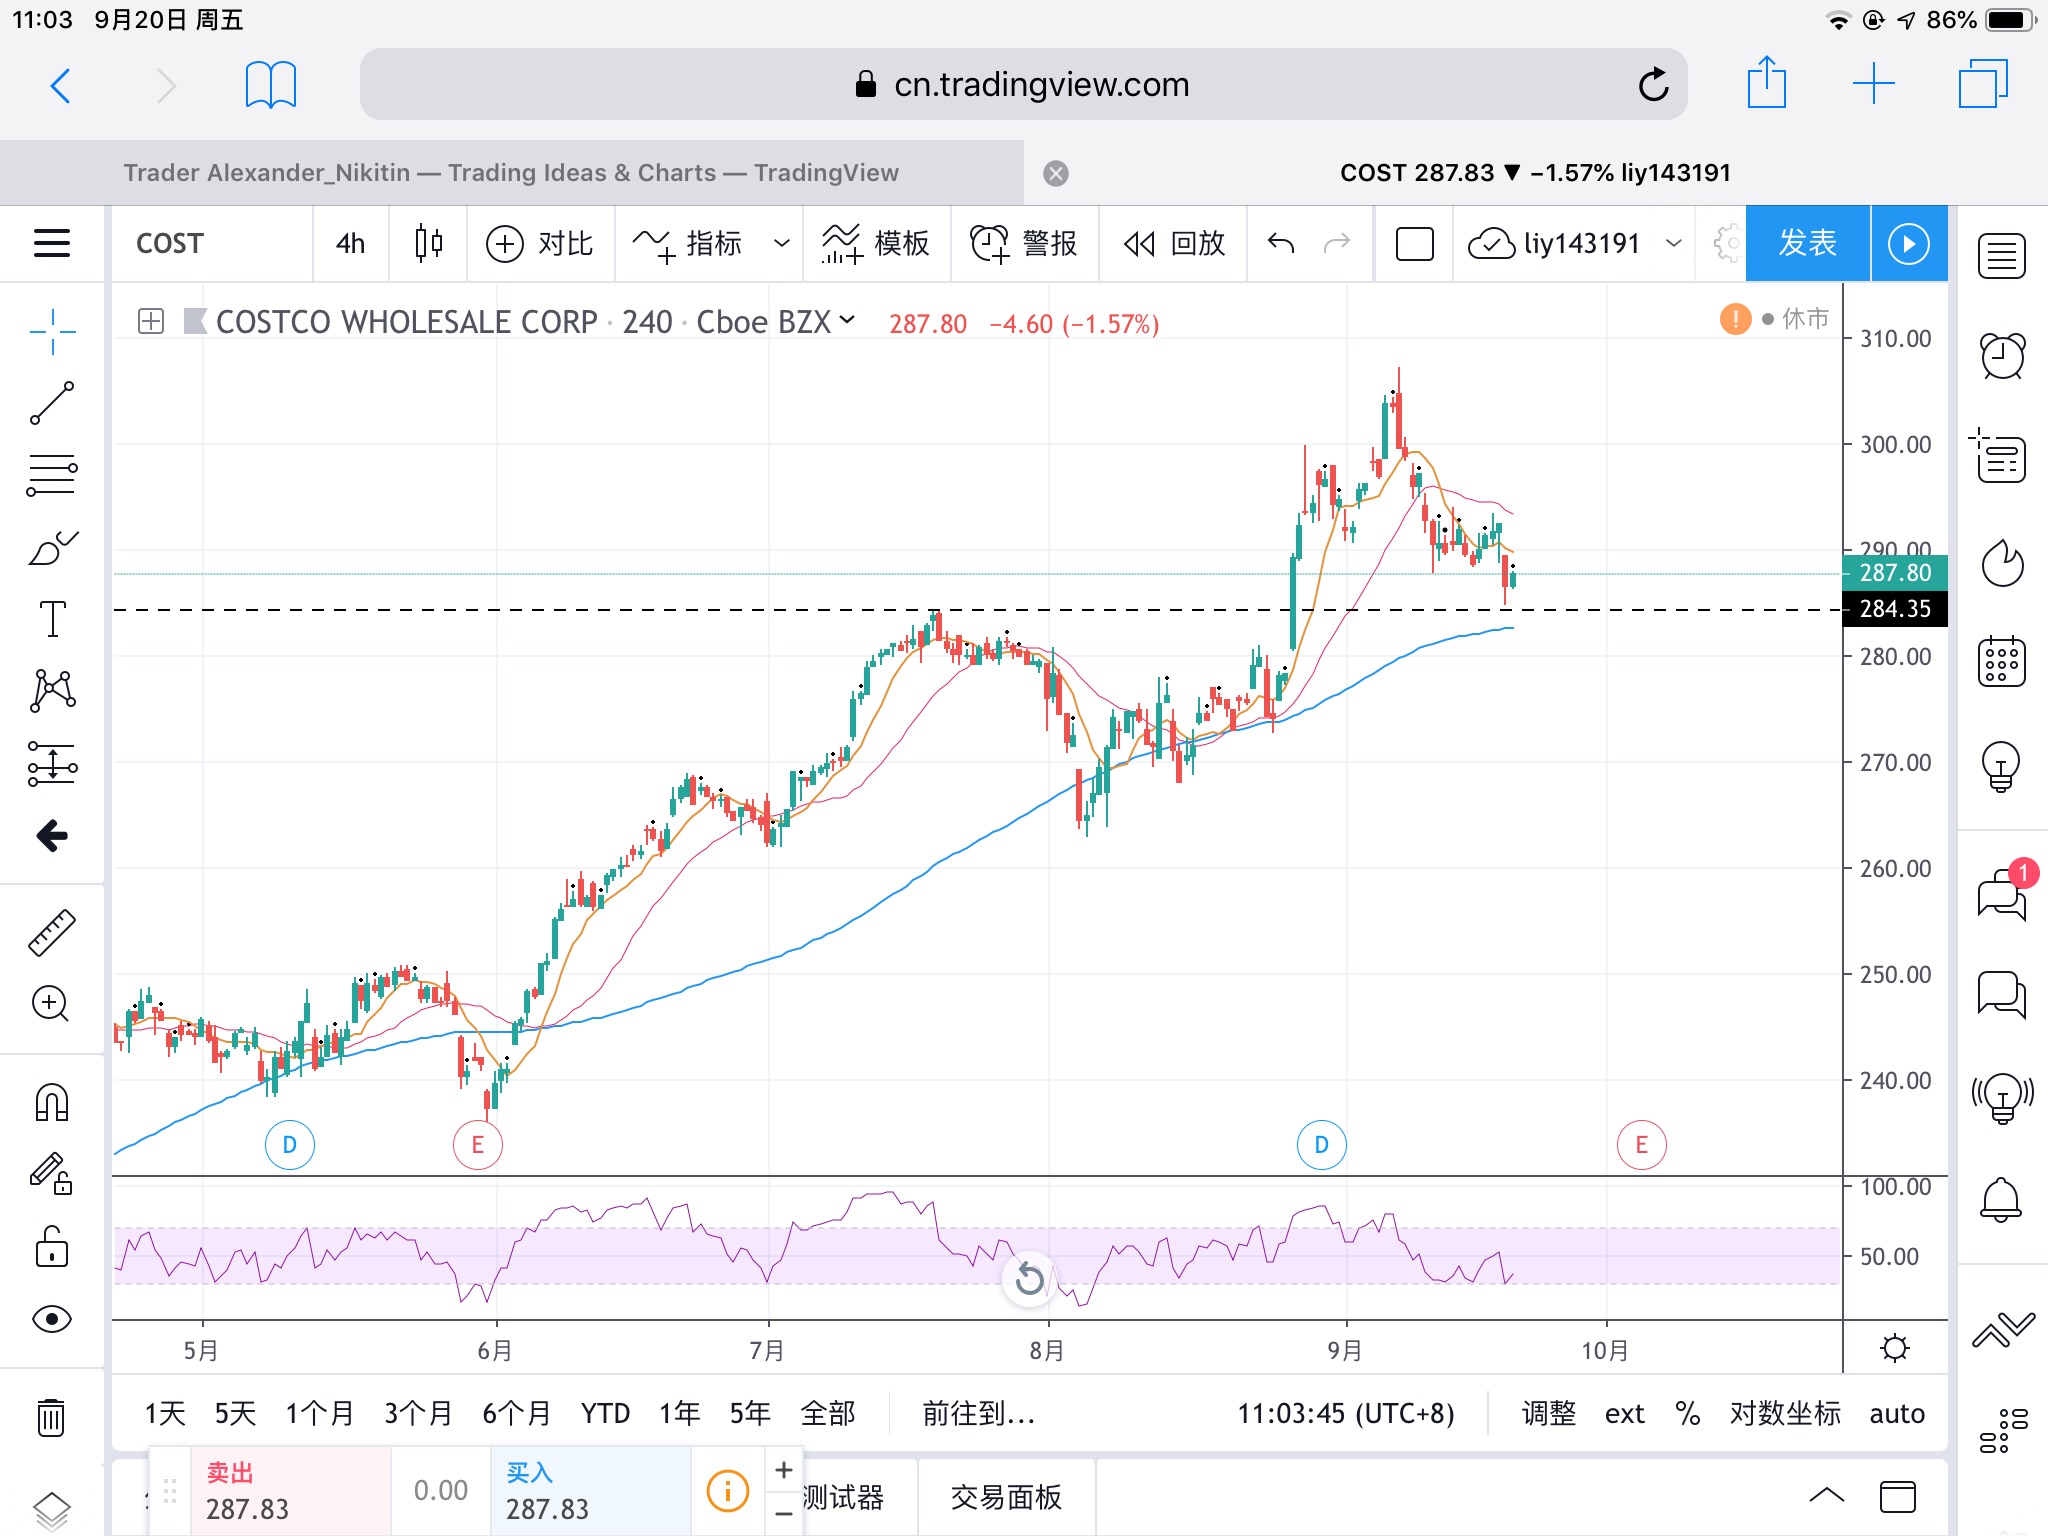Toggle 对数坐标 log scale

coord(1785,1413)
